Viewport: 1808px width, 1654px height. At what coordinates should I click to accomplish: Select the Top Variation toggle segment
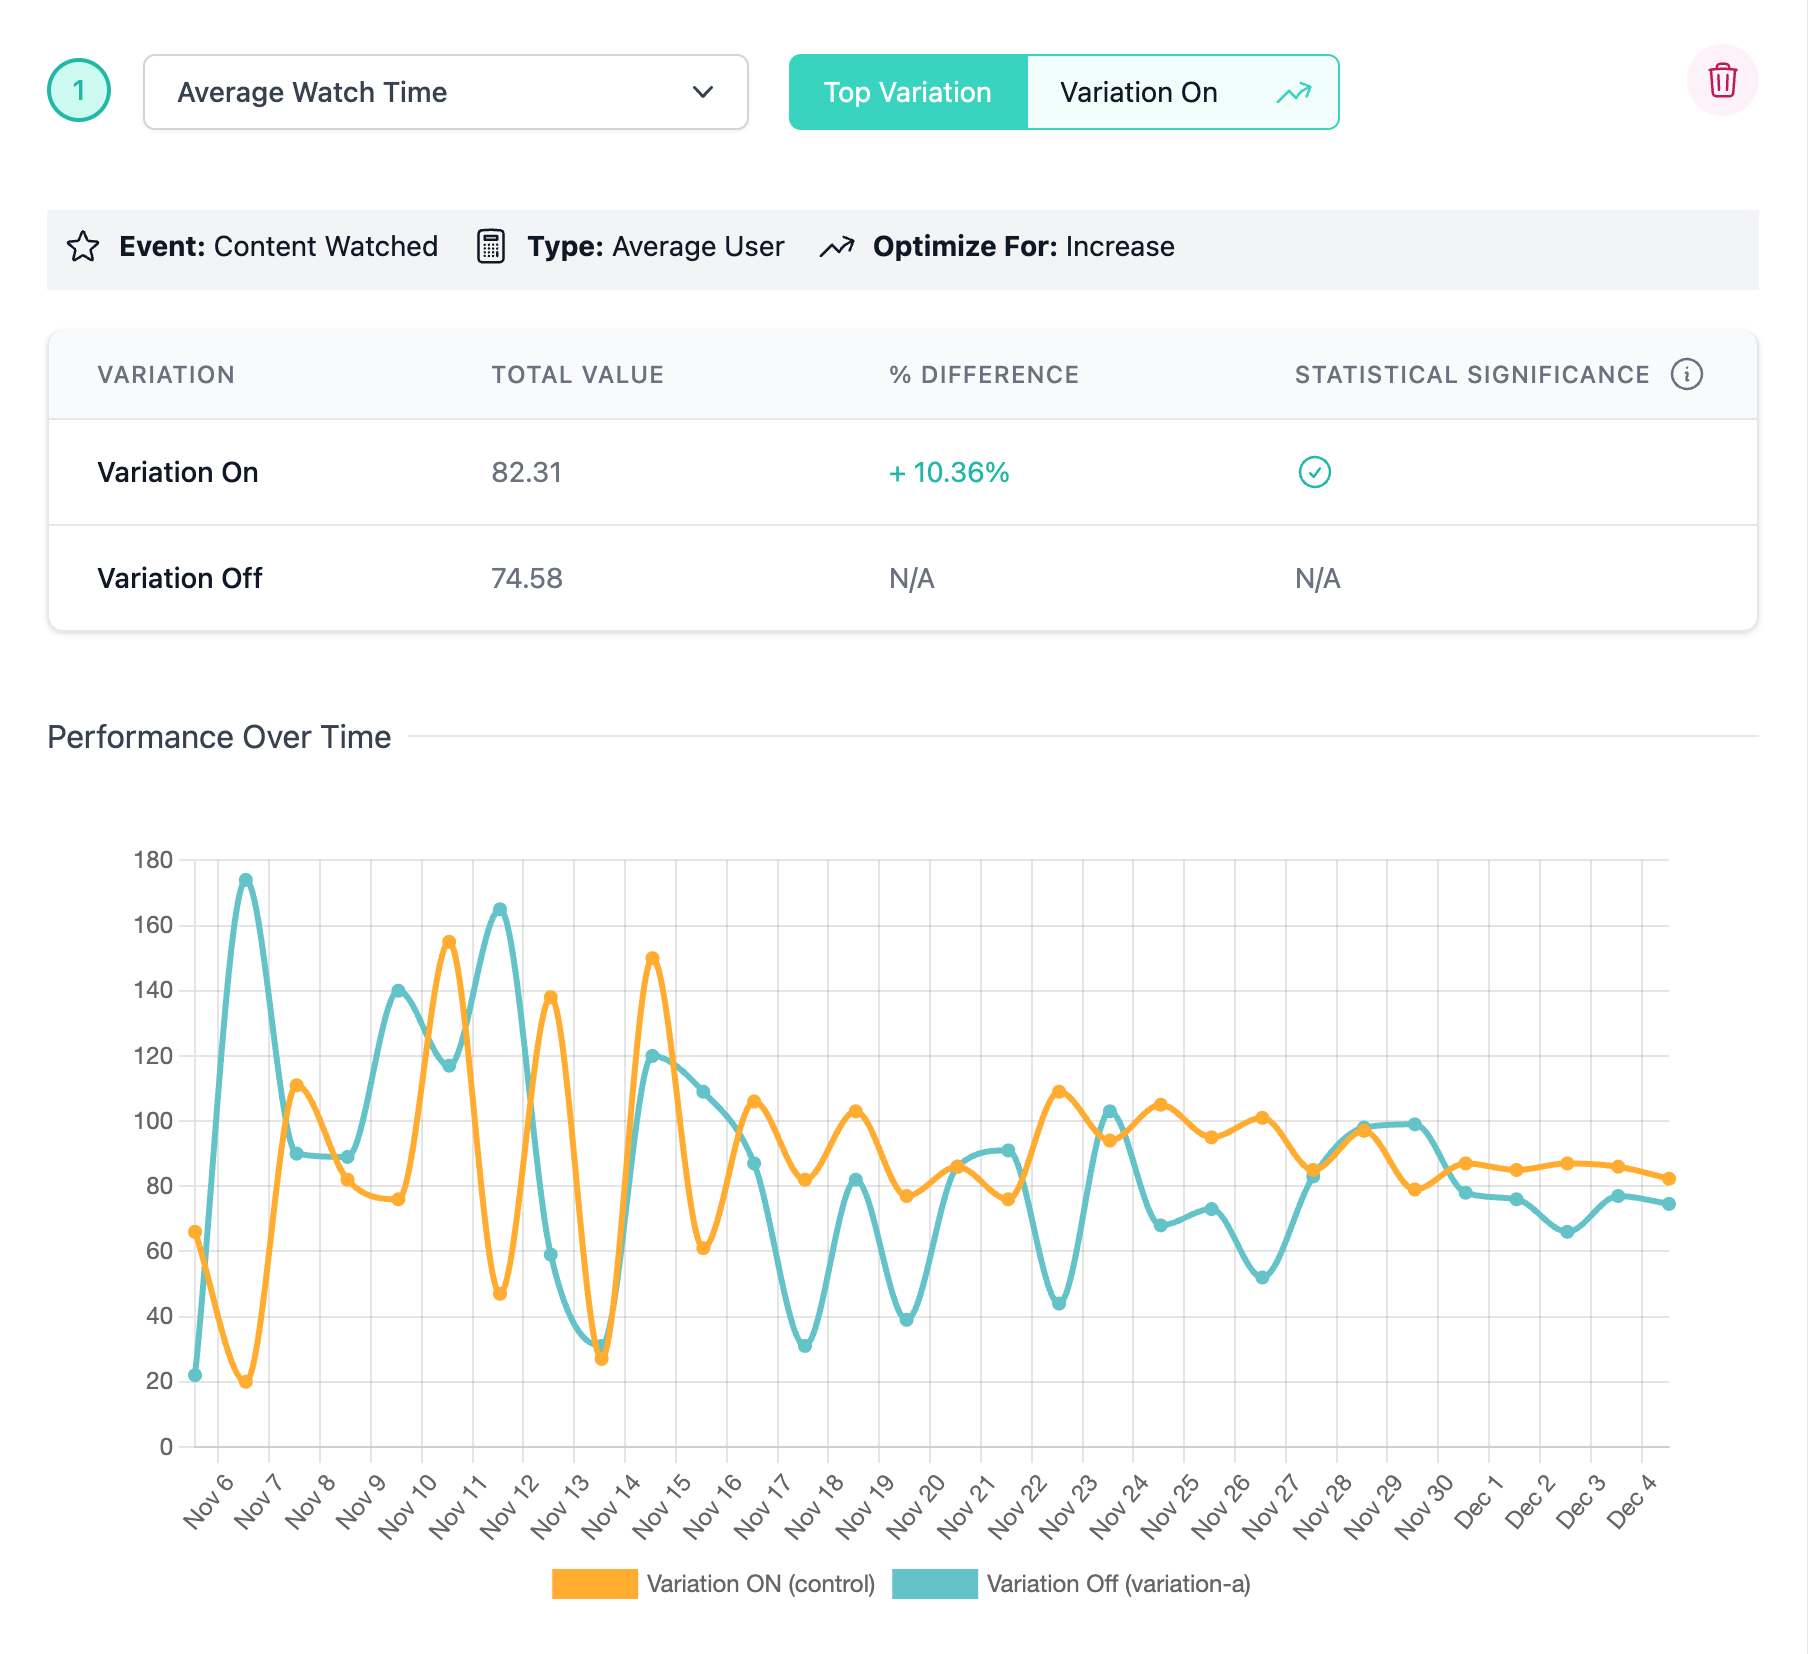pos(906,92)
